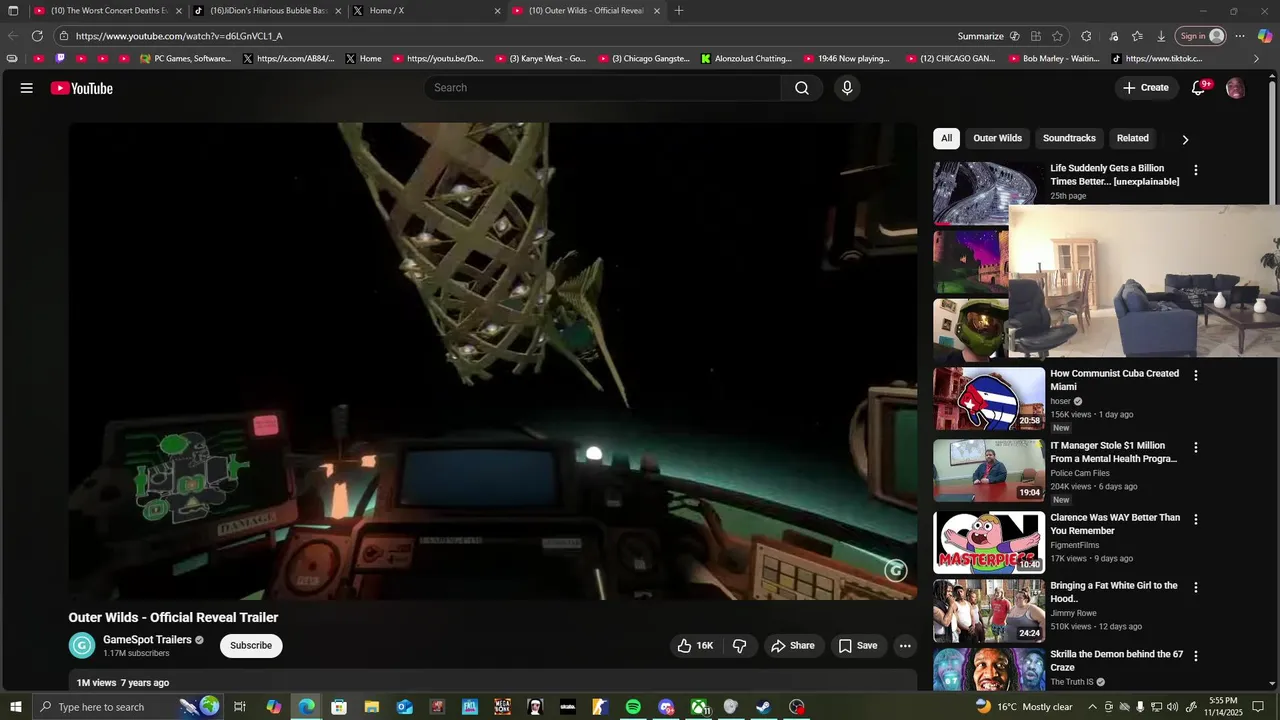Start voice search with microphone icon
This screenshot has height=720, width=1280.
847,88
